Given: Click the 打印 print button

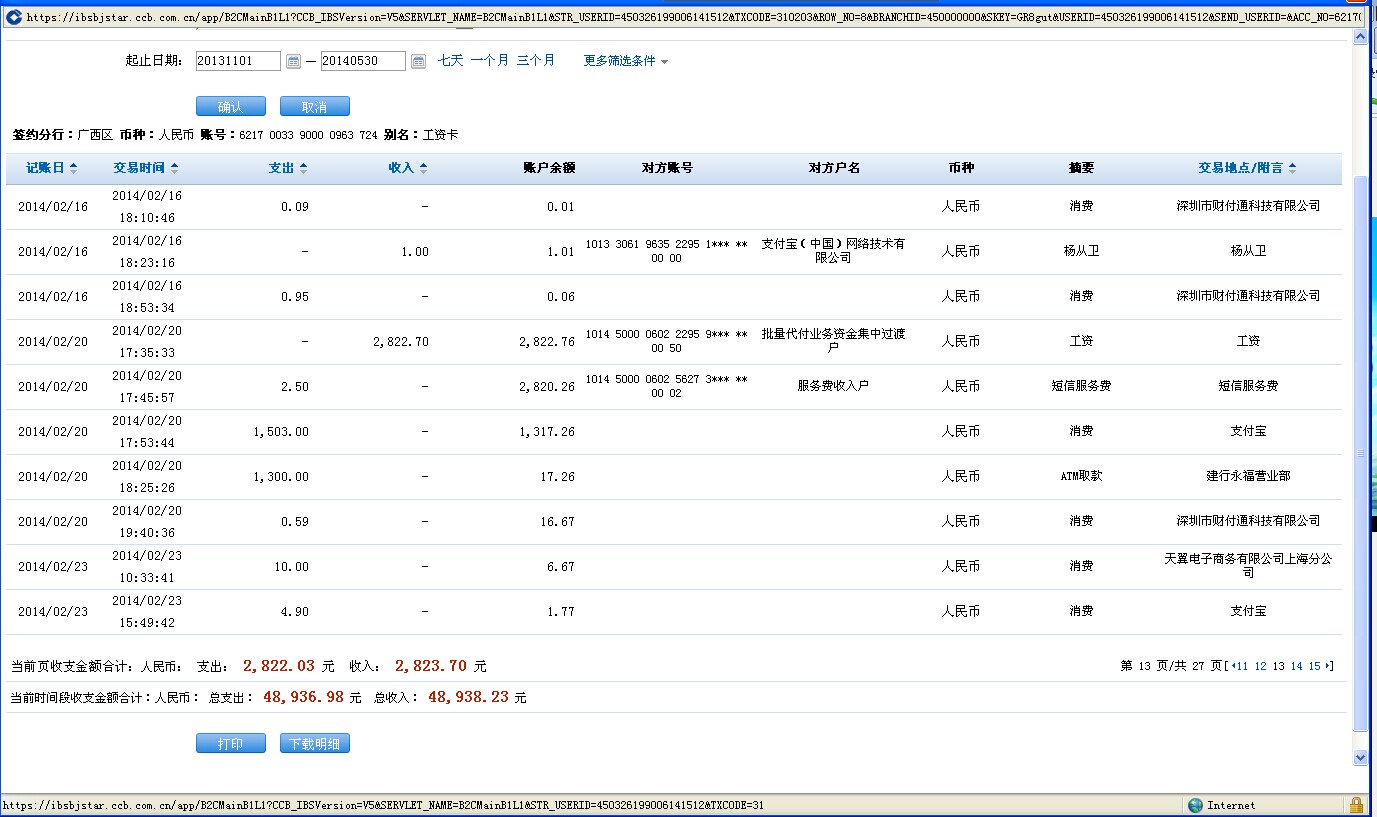Looking at the screenshot, I should tap(231, 744).
